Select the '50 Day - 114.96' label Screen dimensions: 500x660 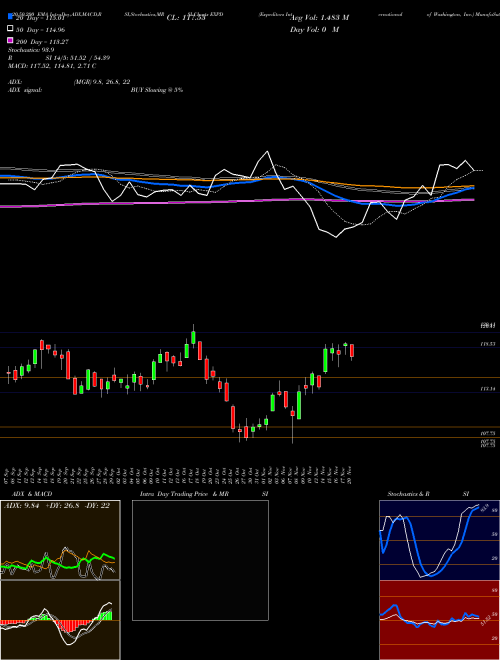coord(41,30)
